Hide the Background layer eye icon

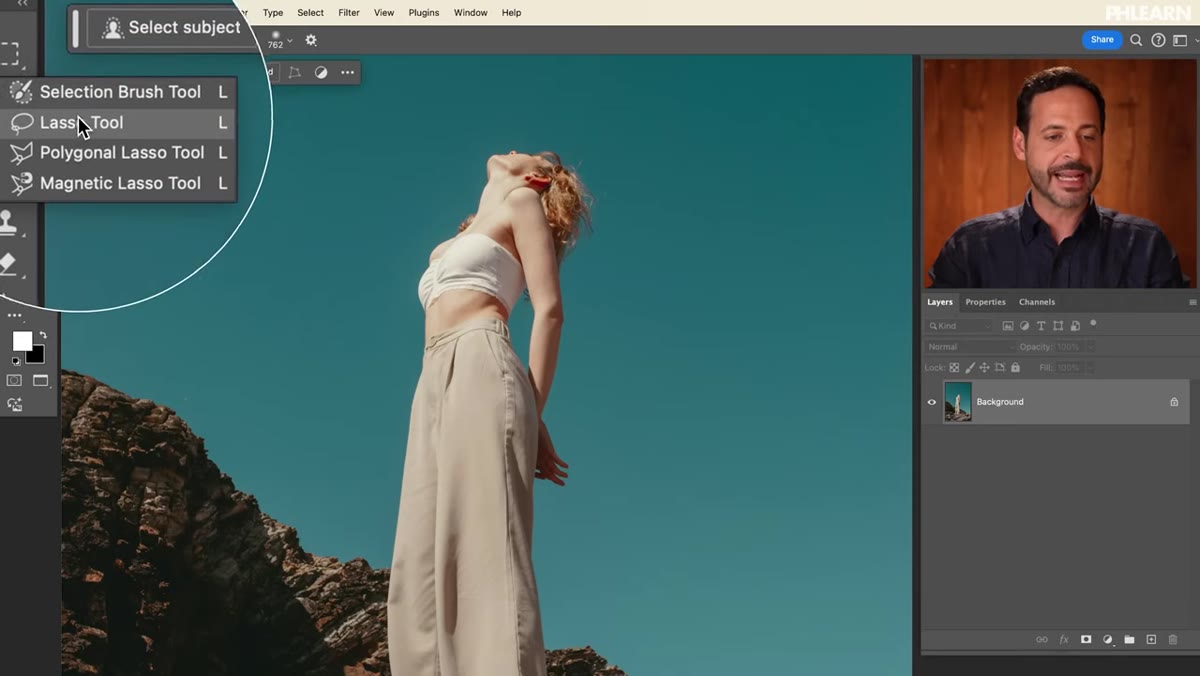(x=932, y=402)
